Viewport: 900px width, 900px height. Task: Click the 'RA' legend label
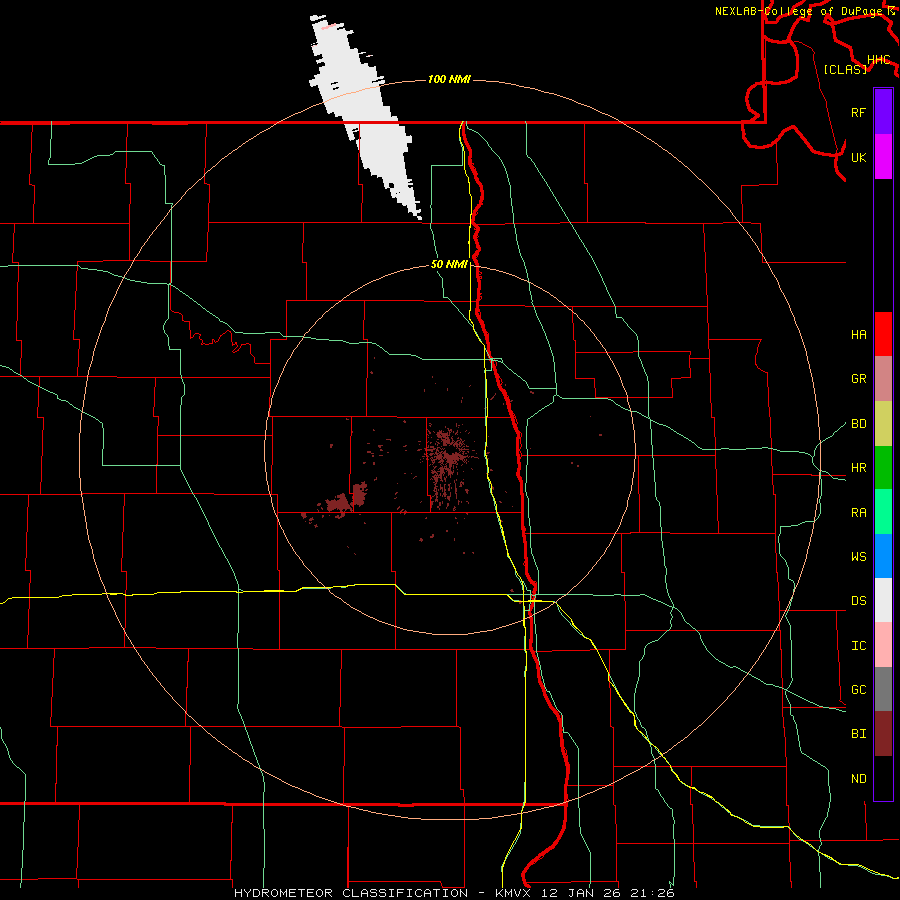(858, 512)
